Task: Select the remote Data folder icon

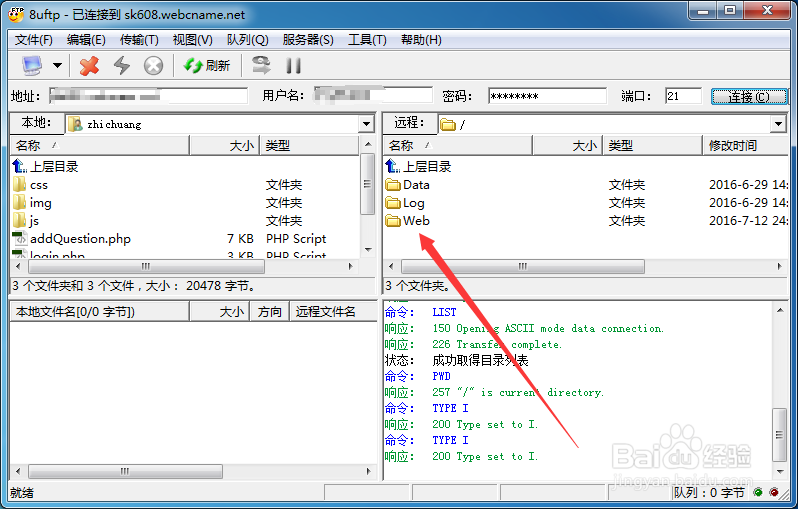Action: tap(393, 184)
